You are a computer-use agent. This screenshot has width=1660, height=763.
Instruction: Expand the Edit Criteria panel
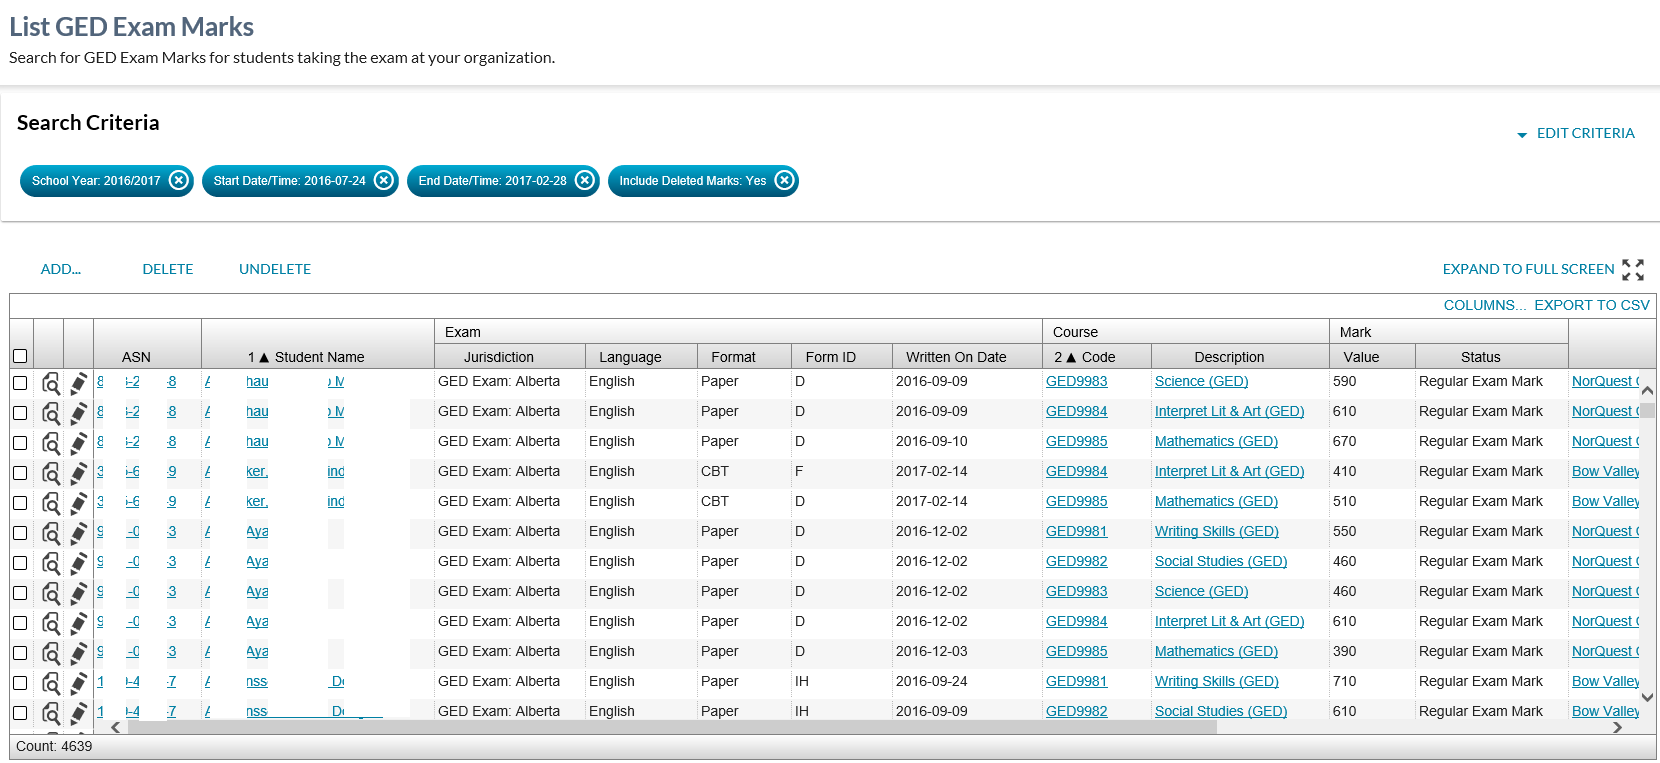coord(1584,133)
